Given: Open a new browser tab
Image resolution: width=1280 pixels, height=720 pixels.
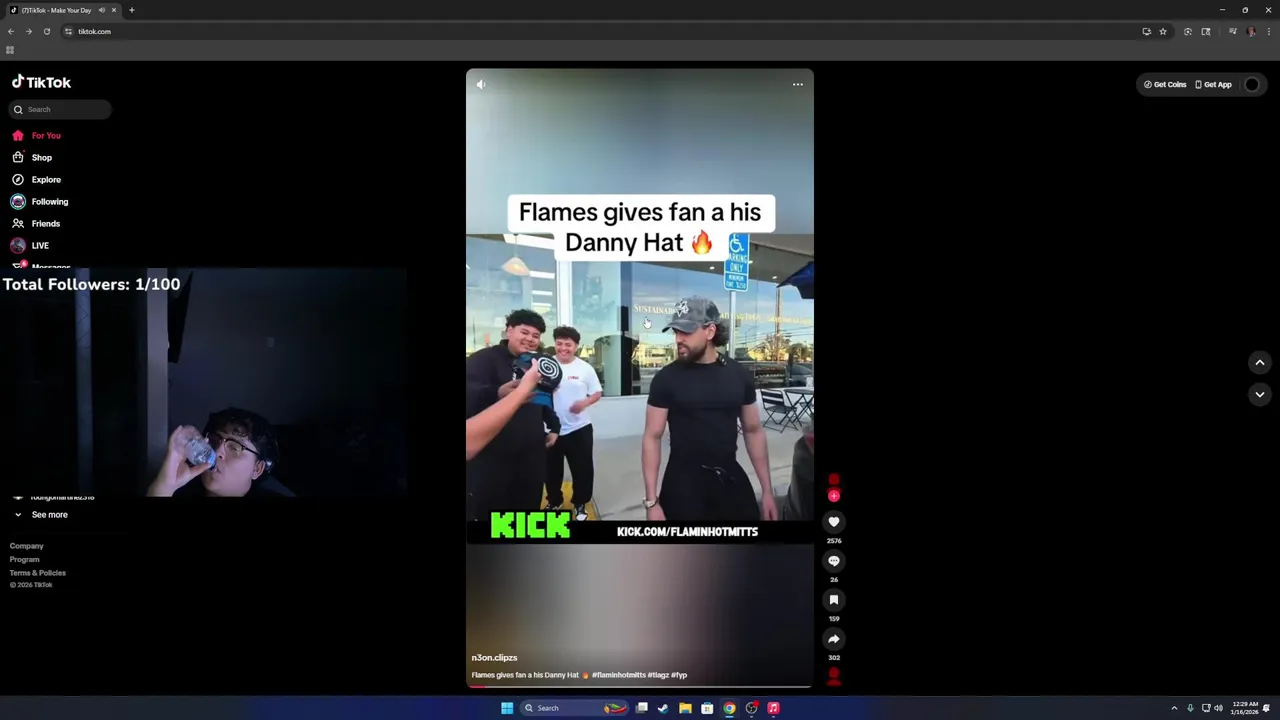Looking at the screenshot, I should pyautogui.click(x=131, y=10).
